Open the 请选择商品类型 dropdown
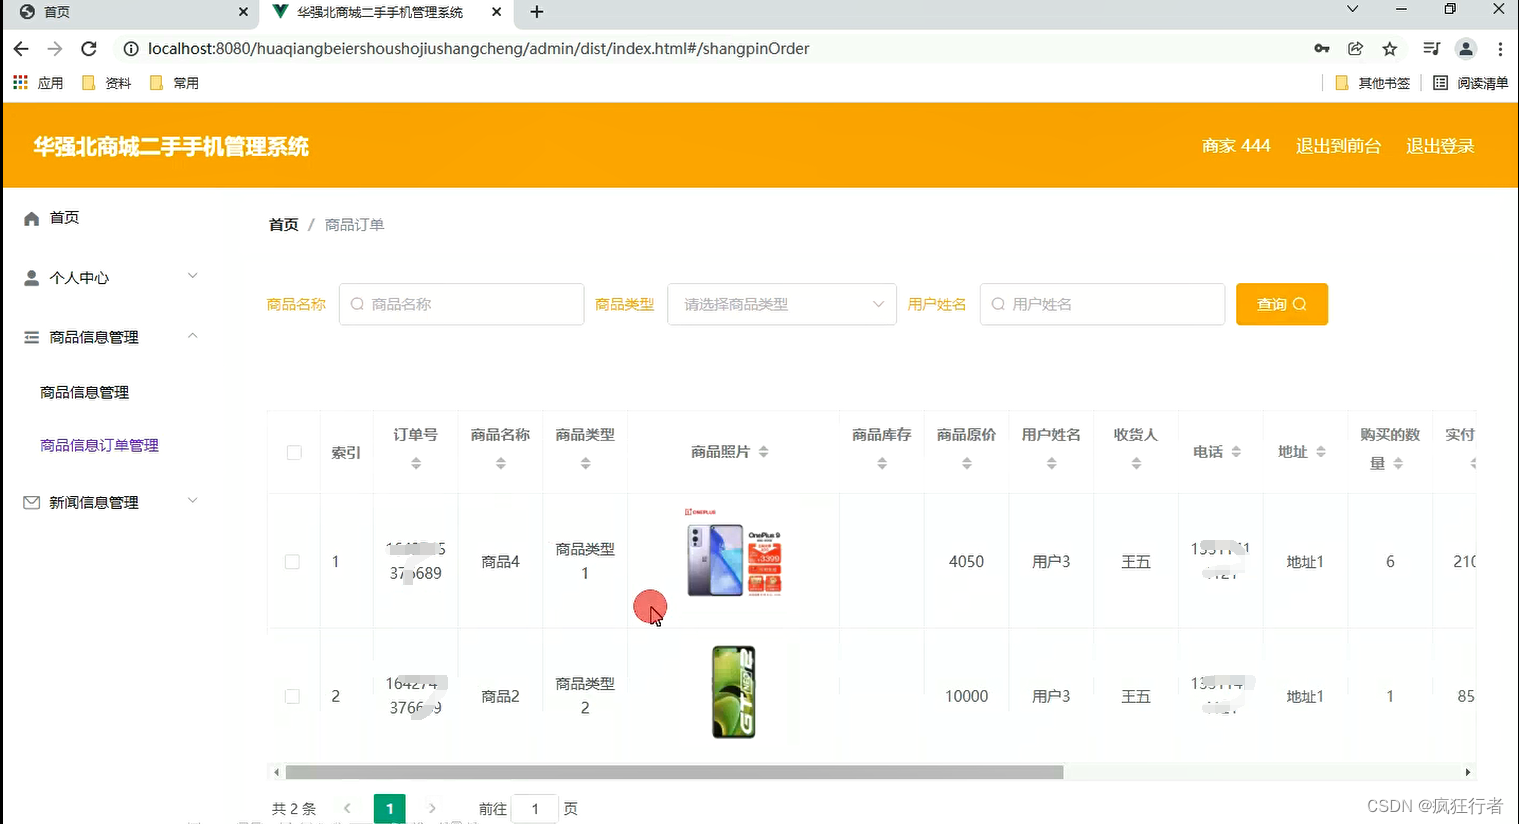 (x=782, y=304)
